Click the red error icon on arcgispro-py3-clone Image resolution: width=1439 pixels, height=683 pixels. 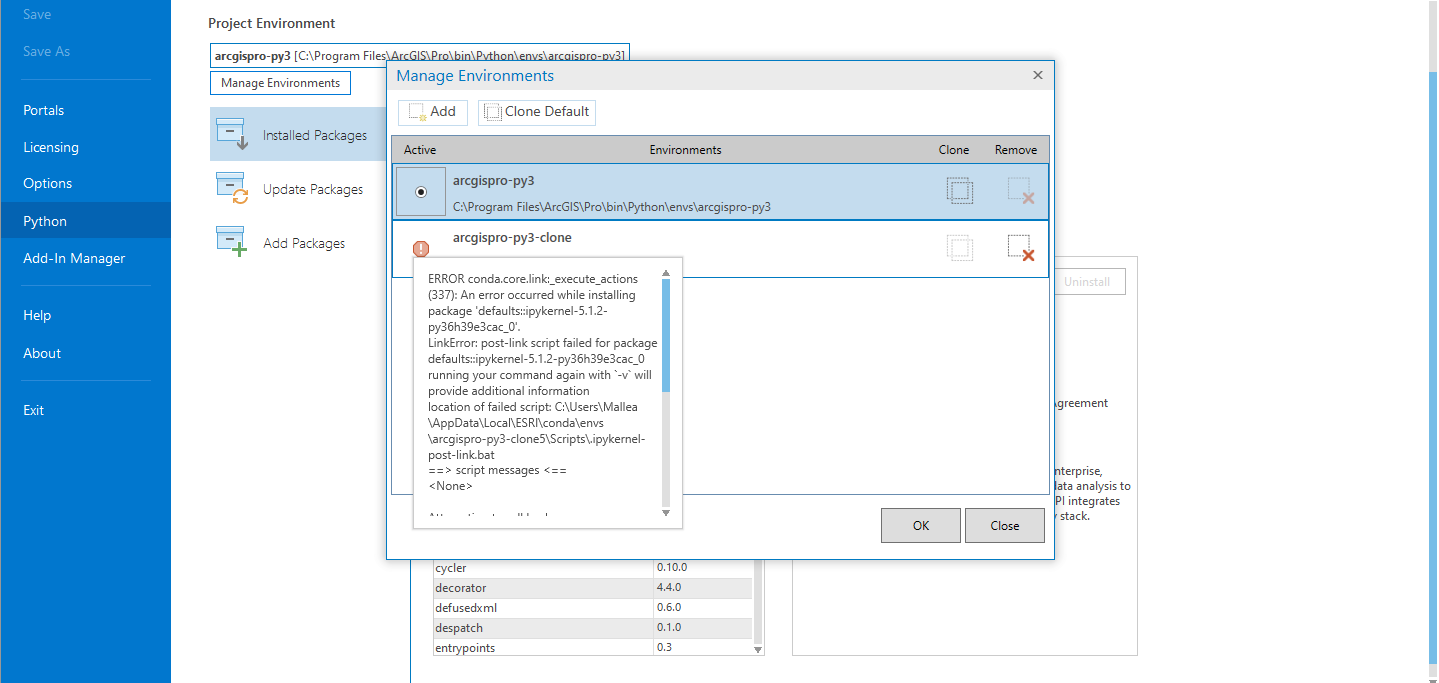[421, 249]
